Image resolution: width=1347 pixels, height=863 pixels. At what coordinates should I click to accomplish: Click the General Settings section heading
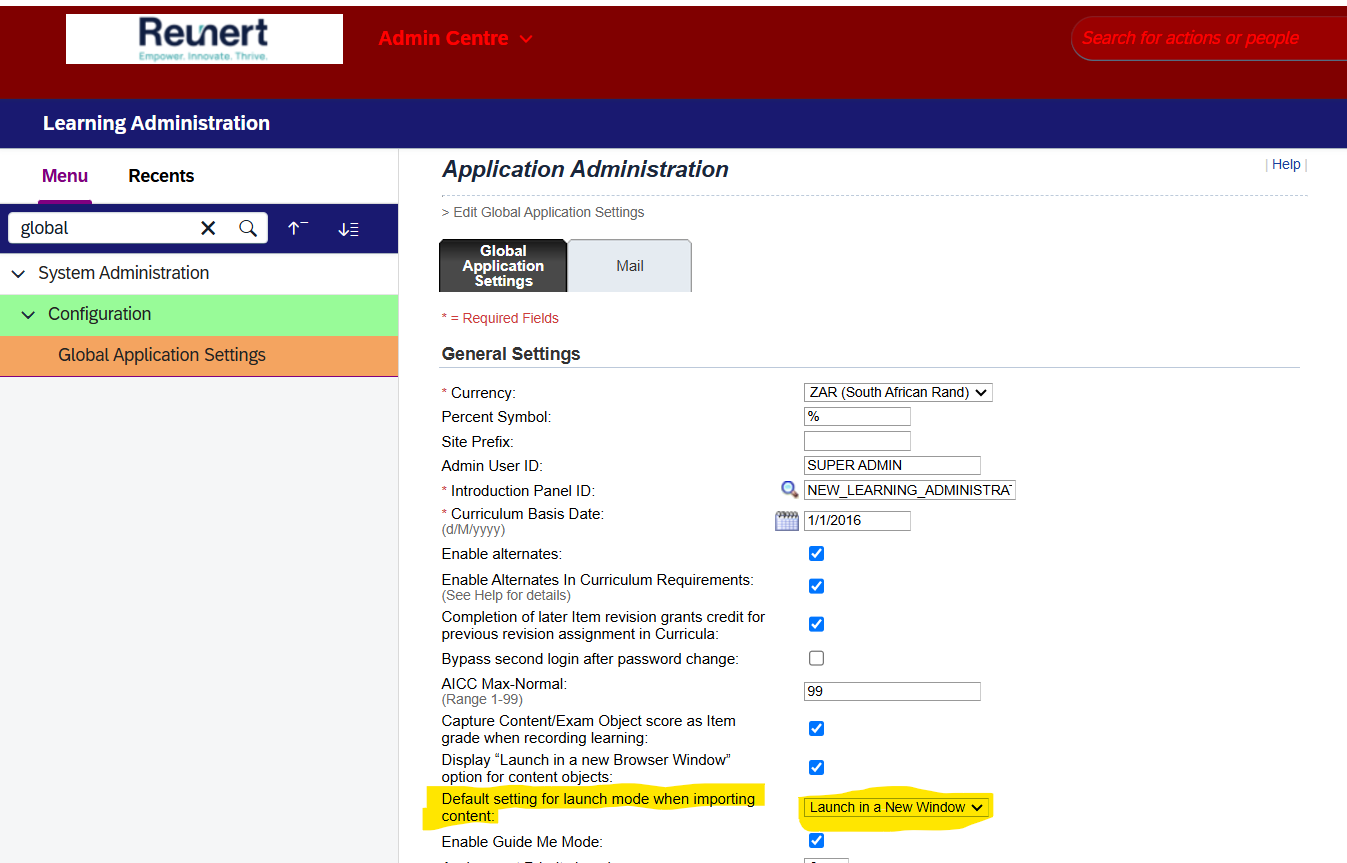coord(511,354)
